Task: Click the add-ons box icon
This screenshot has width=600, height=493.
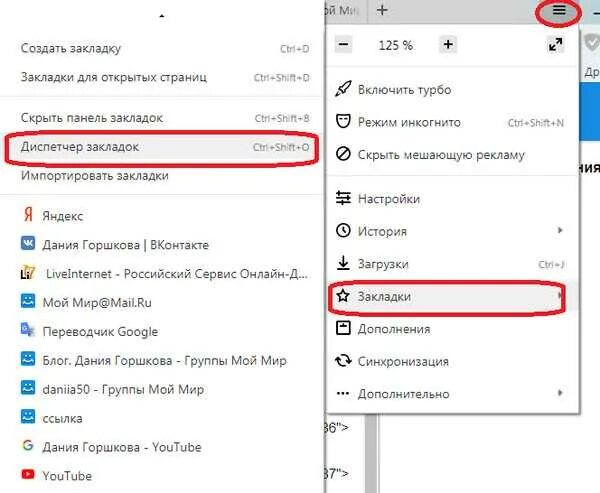Action: coord(343,328)
